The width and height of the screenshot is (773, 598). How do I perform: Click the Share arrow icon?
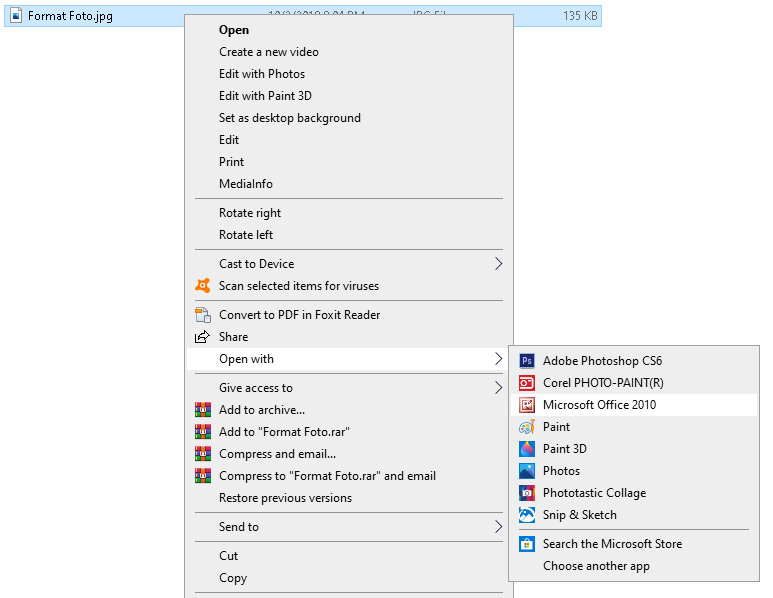[x=202, y=337]
